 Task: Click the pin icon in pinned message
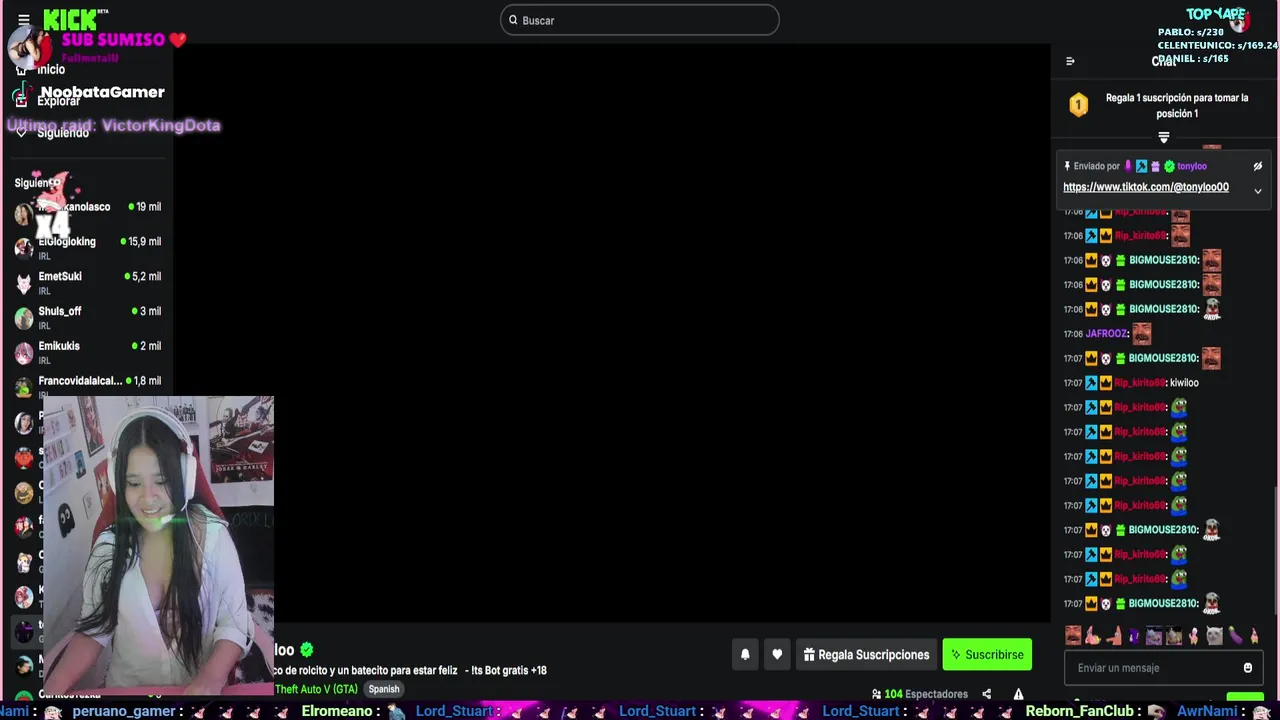(x=1067, y=166)
